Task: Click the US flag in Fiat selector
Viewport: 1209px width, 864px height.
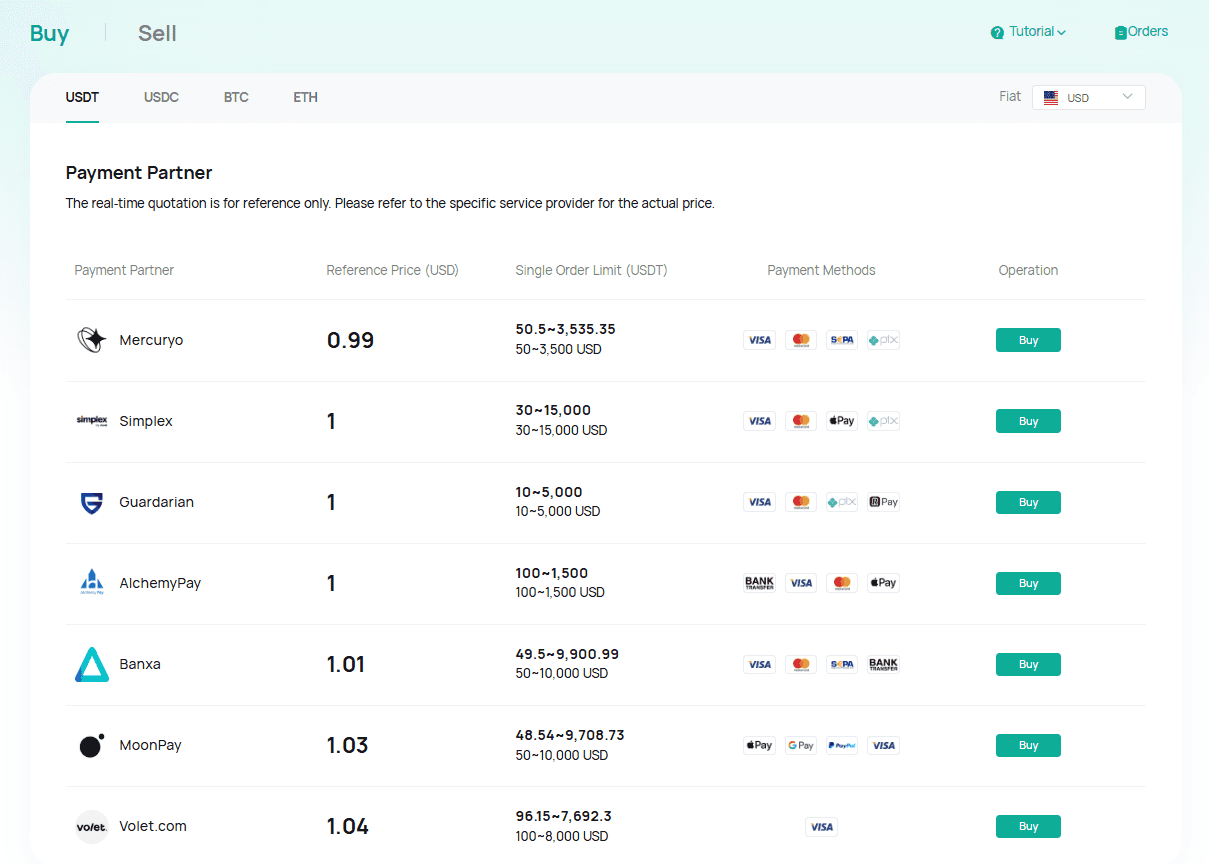Action: tap(1051, 98)
